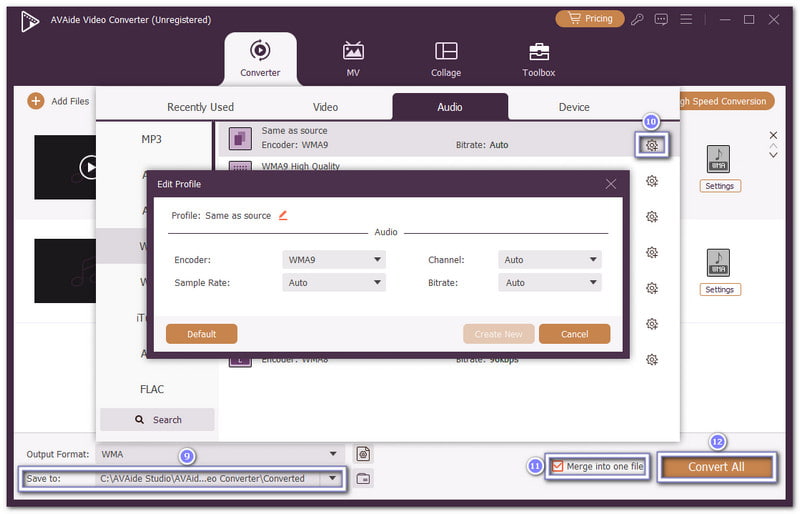Click the Default button

click(x=202, y=334)
